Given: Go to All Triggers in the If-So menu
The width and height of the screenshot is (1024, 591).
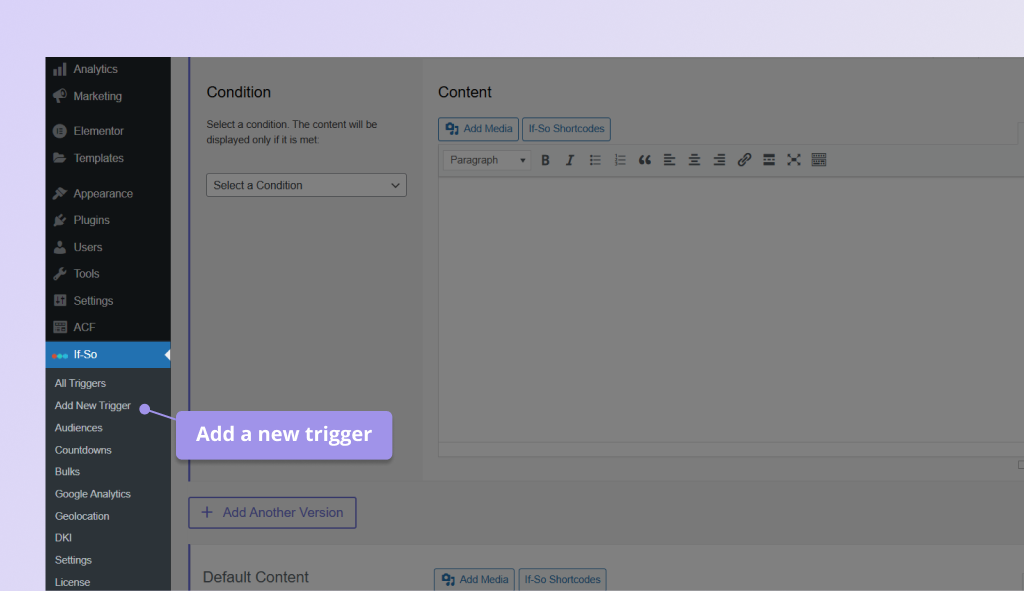Looking at the screenshot, I should [x=80, y=383].
